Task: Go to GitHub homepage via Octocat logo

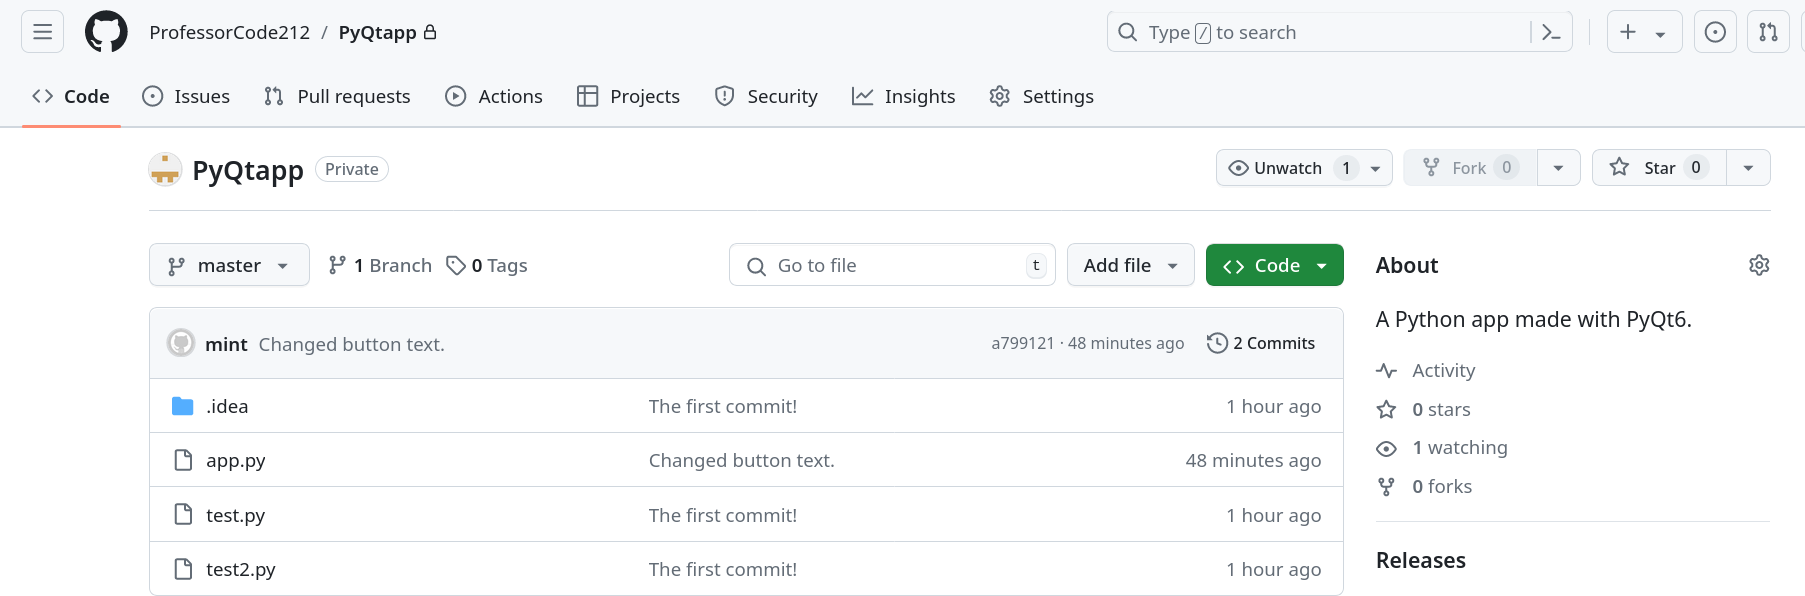Action: (x=106, y=32)
